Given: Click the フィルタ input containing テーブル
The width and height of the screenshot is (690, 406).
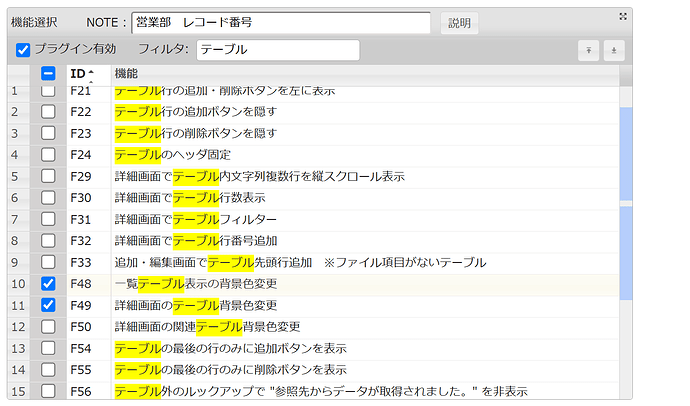Looking at the screenshot, I should pos(277,49).
